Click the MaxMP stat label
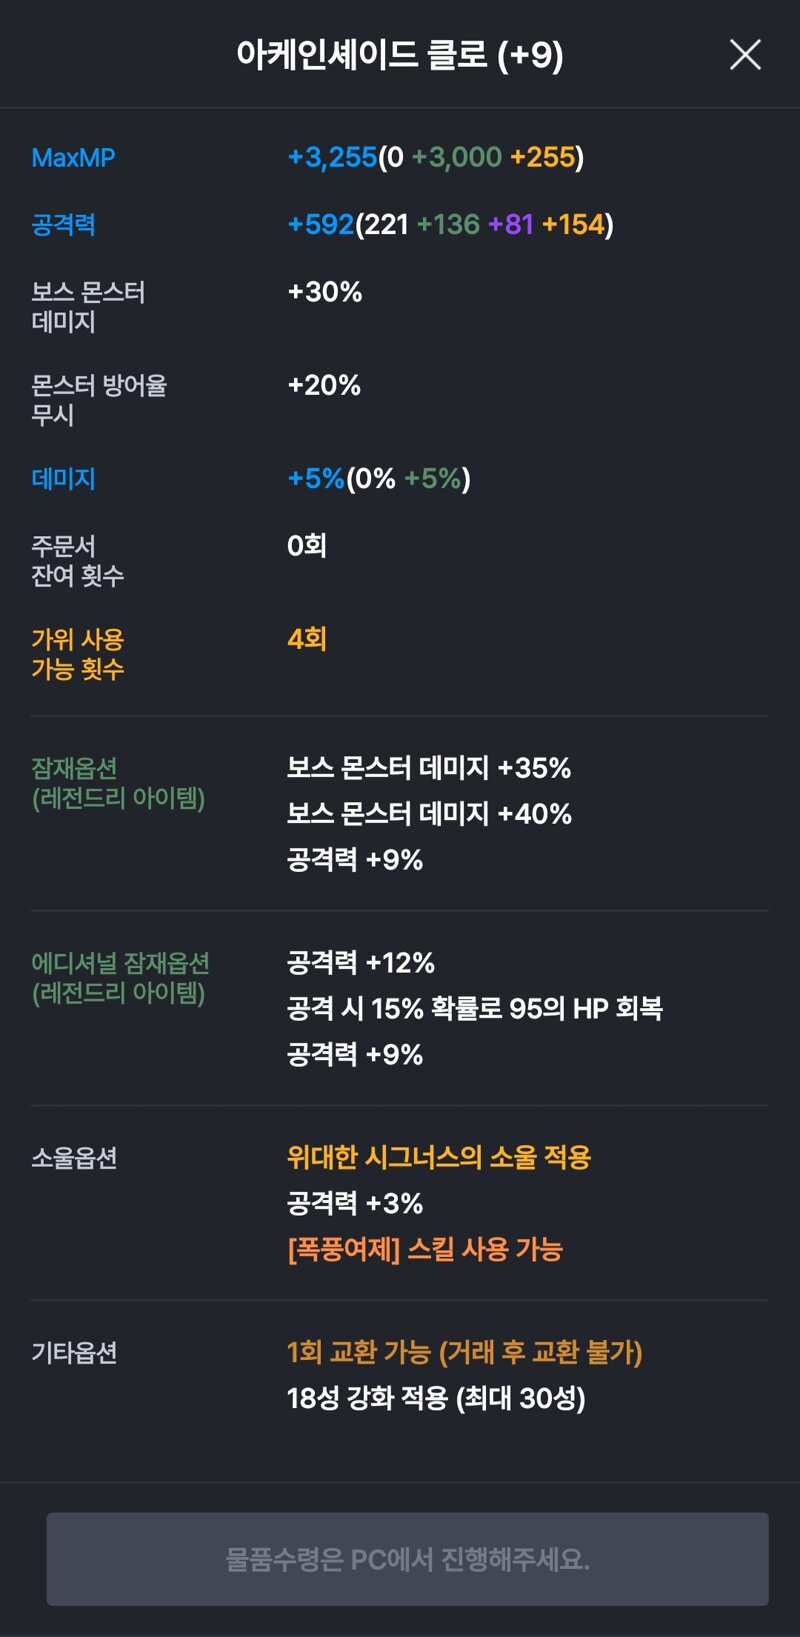 click(x=73, y=158)
